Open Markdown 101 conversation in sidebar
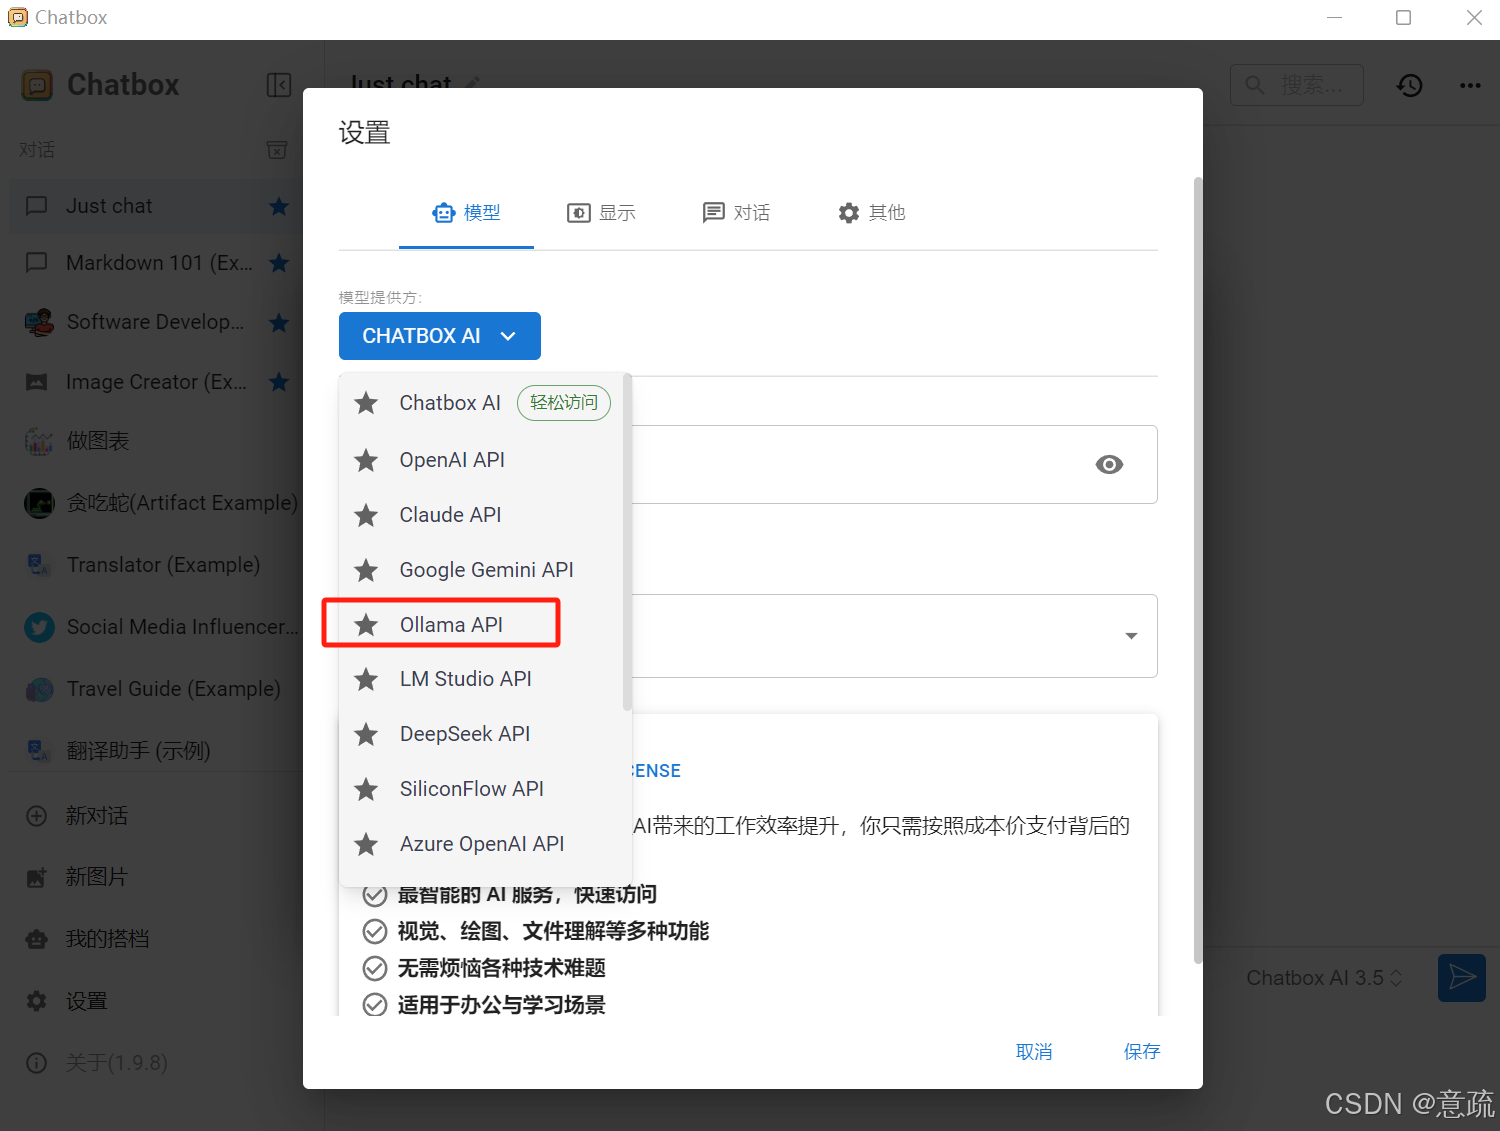The width and height of the screenshot is (1500, 1131). click(x=155, y=263)
